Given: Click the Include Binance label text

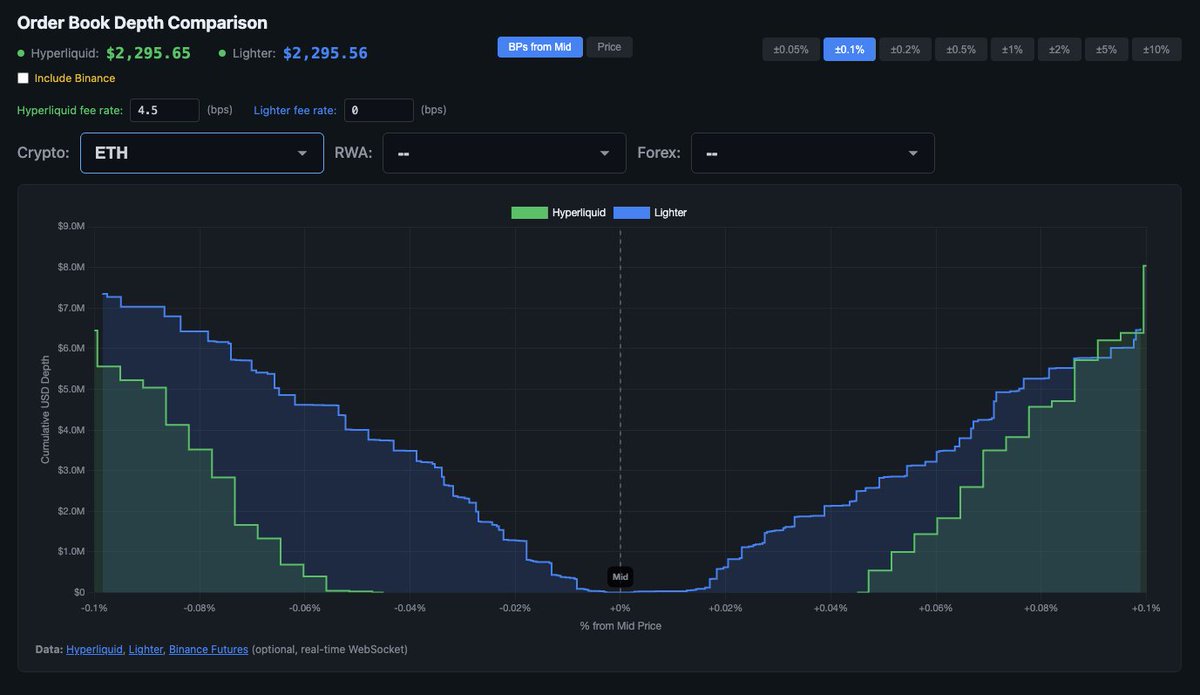Looking at the screenshot, I should [x=75, y=78].
